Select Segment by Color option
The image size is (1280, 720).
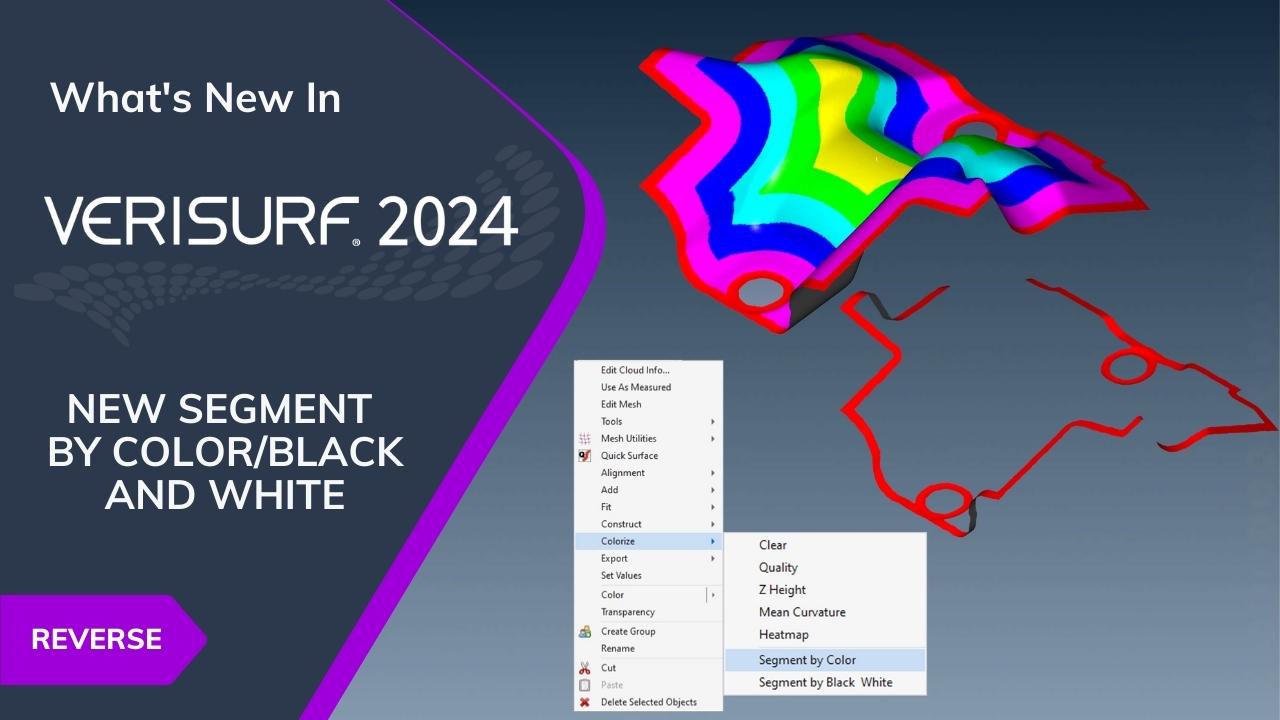(x=825, y=660)
